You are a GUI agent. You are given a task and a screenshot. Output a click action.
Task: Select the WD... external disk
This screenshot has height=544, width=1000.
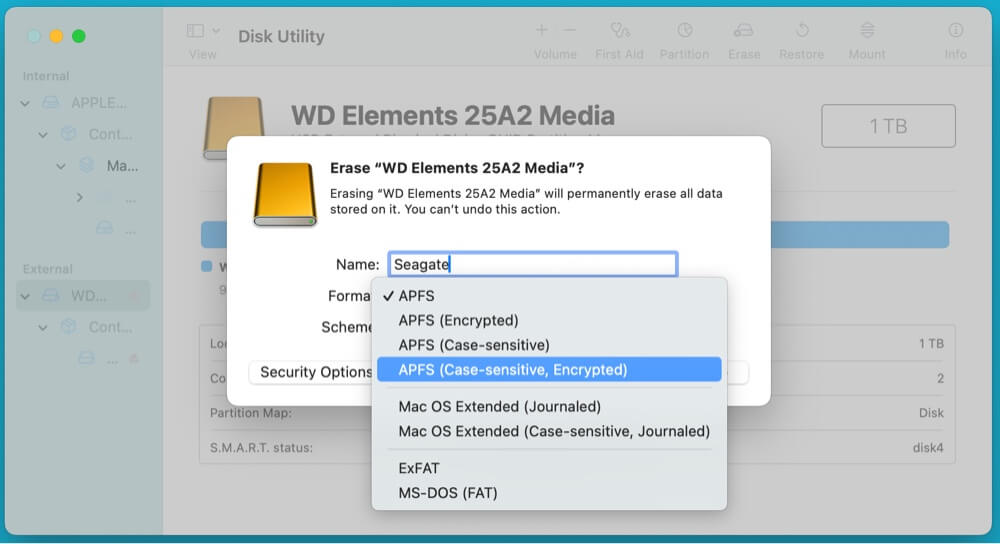pos(83,296)
